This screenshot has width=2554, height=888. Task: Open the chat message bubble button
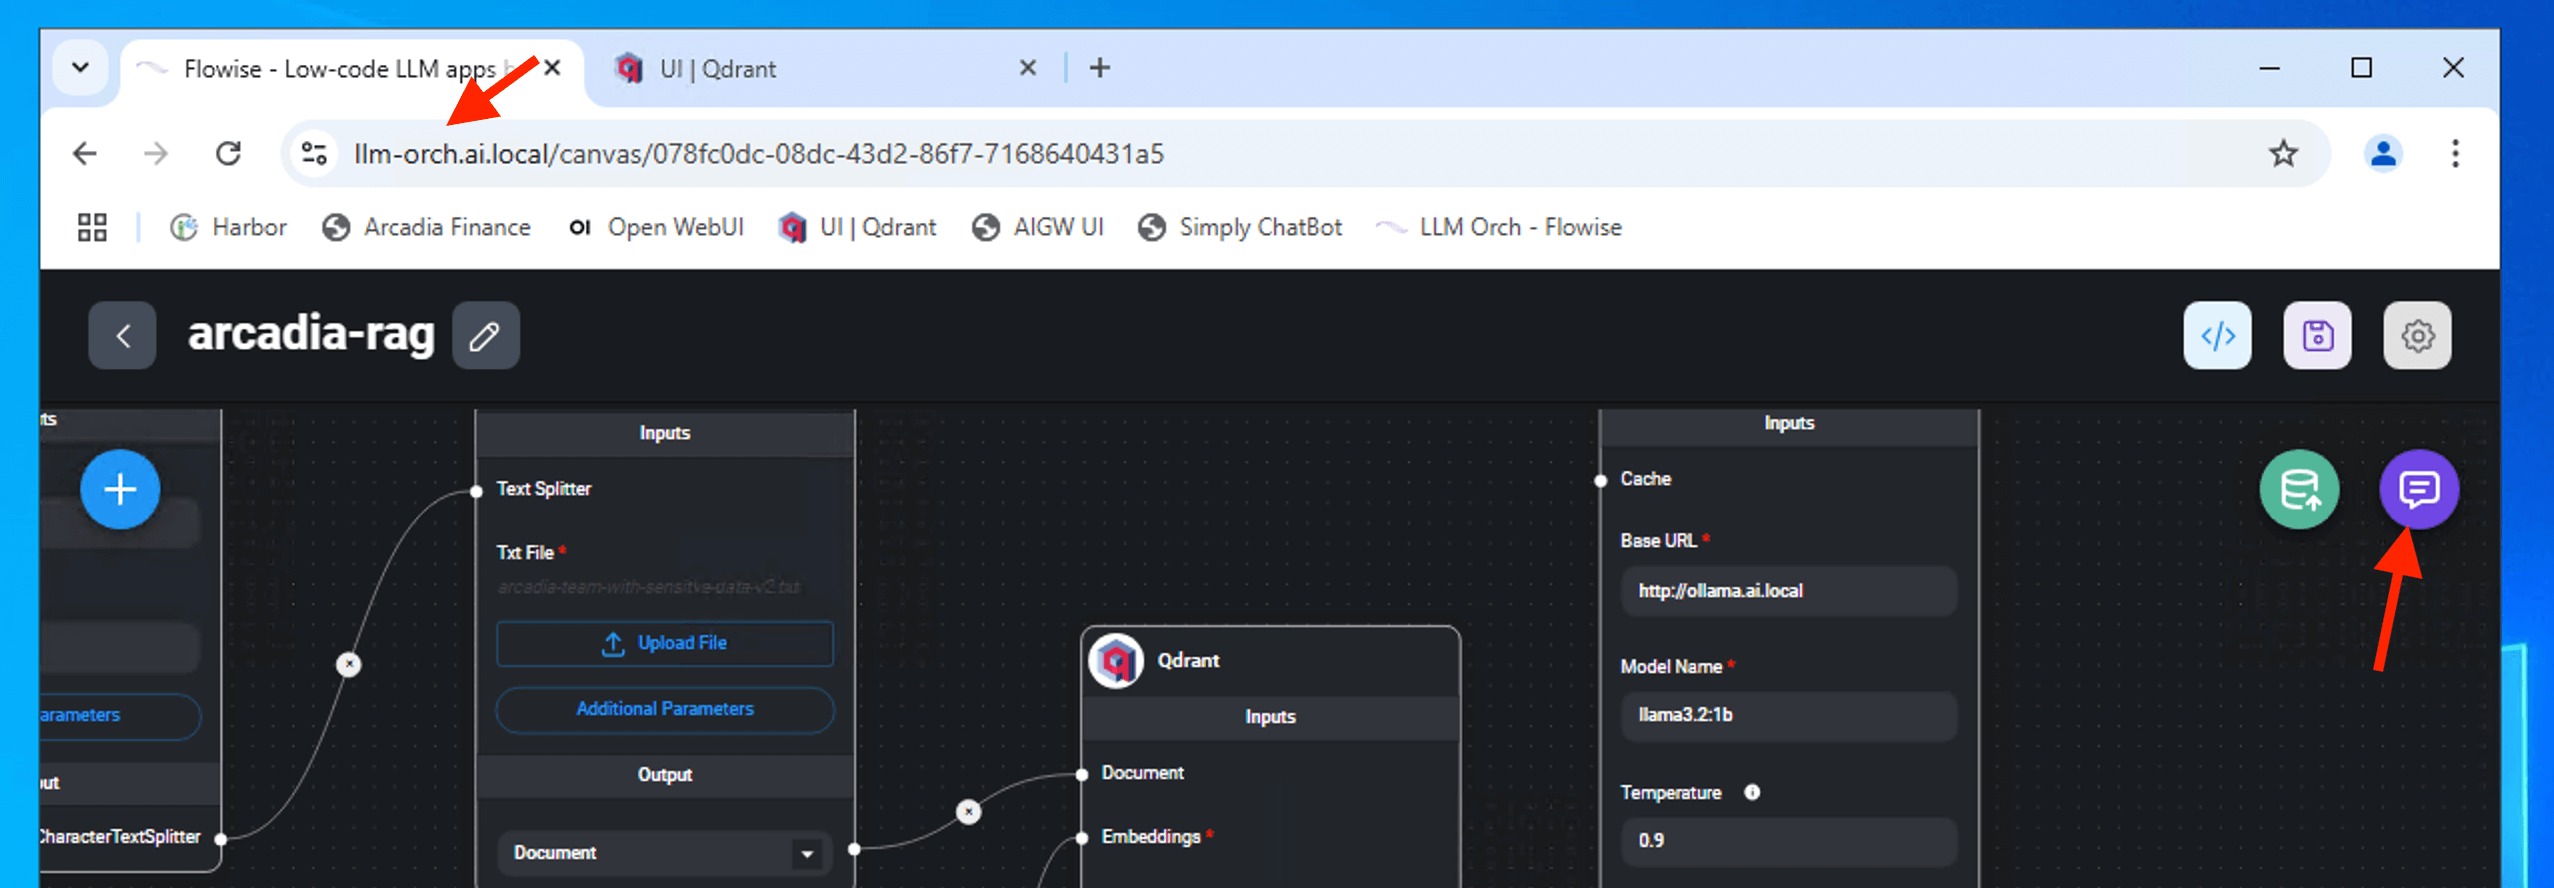2418,489
